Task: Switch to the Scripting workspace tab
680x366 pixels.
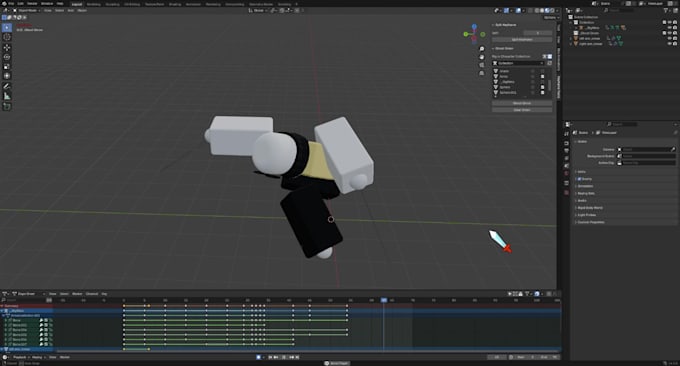Action: tap(284, 4)
